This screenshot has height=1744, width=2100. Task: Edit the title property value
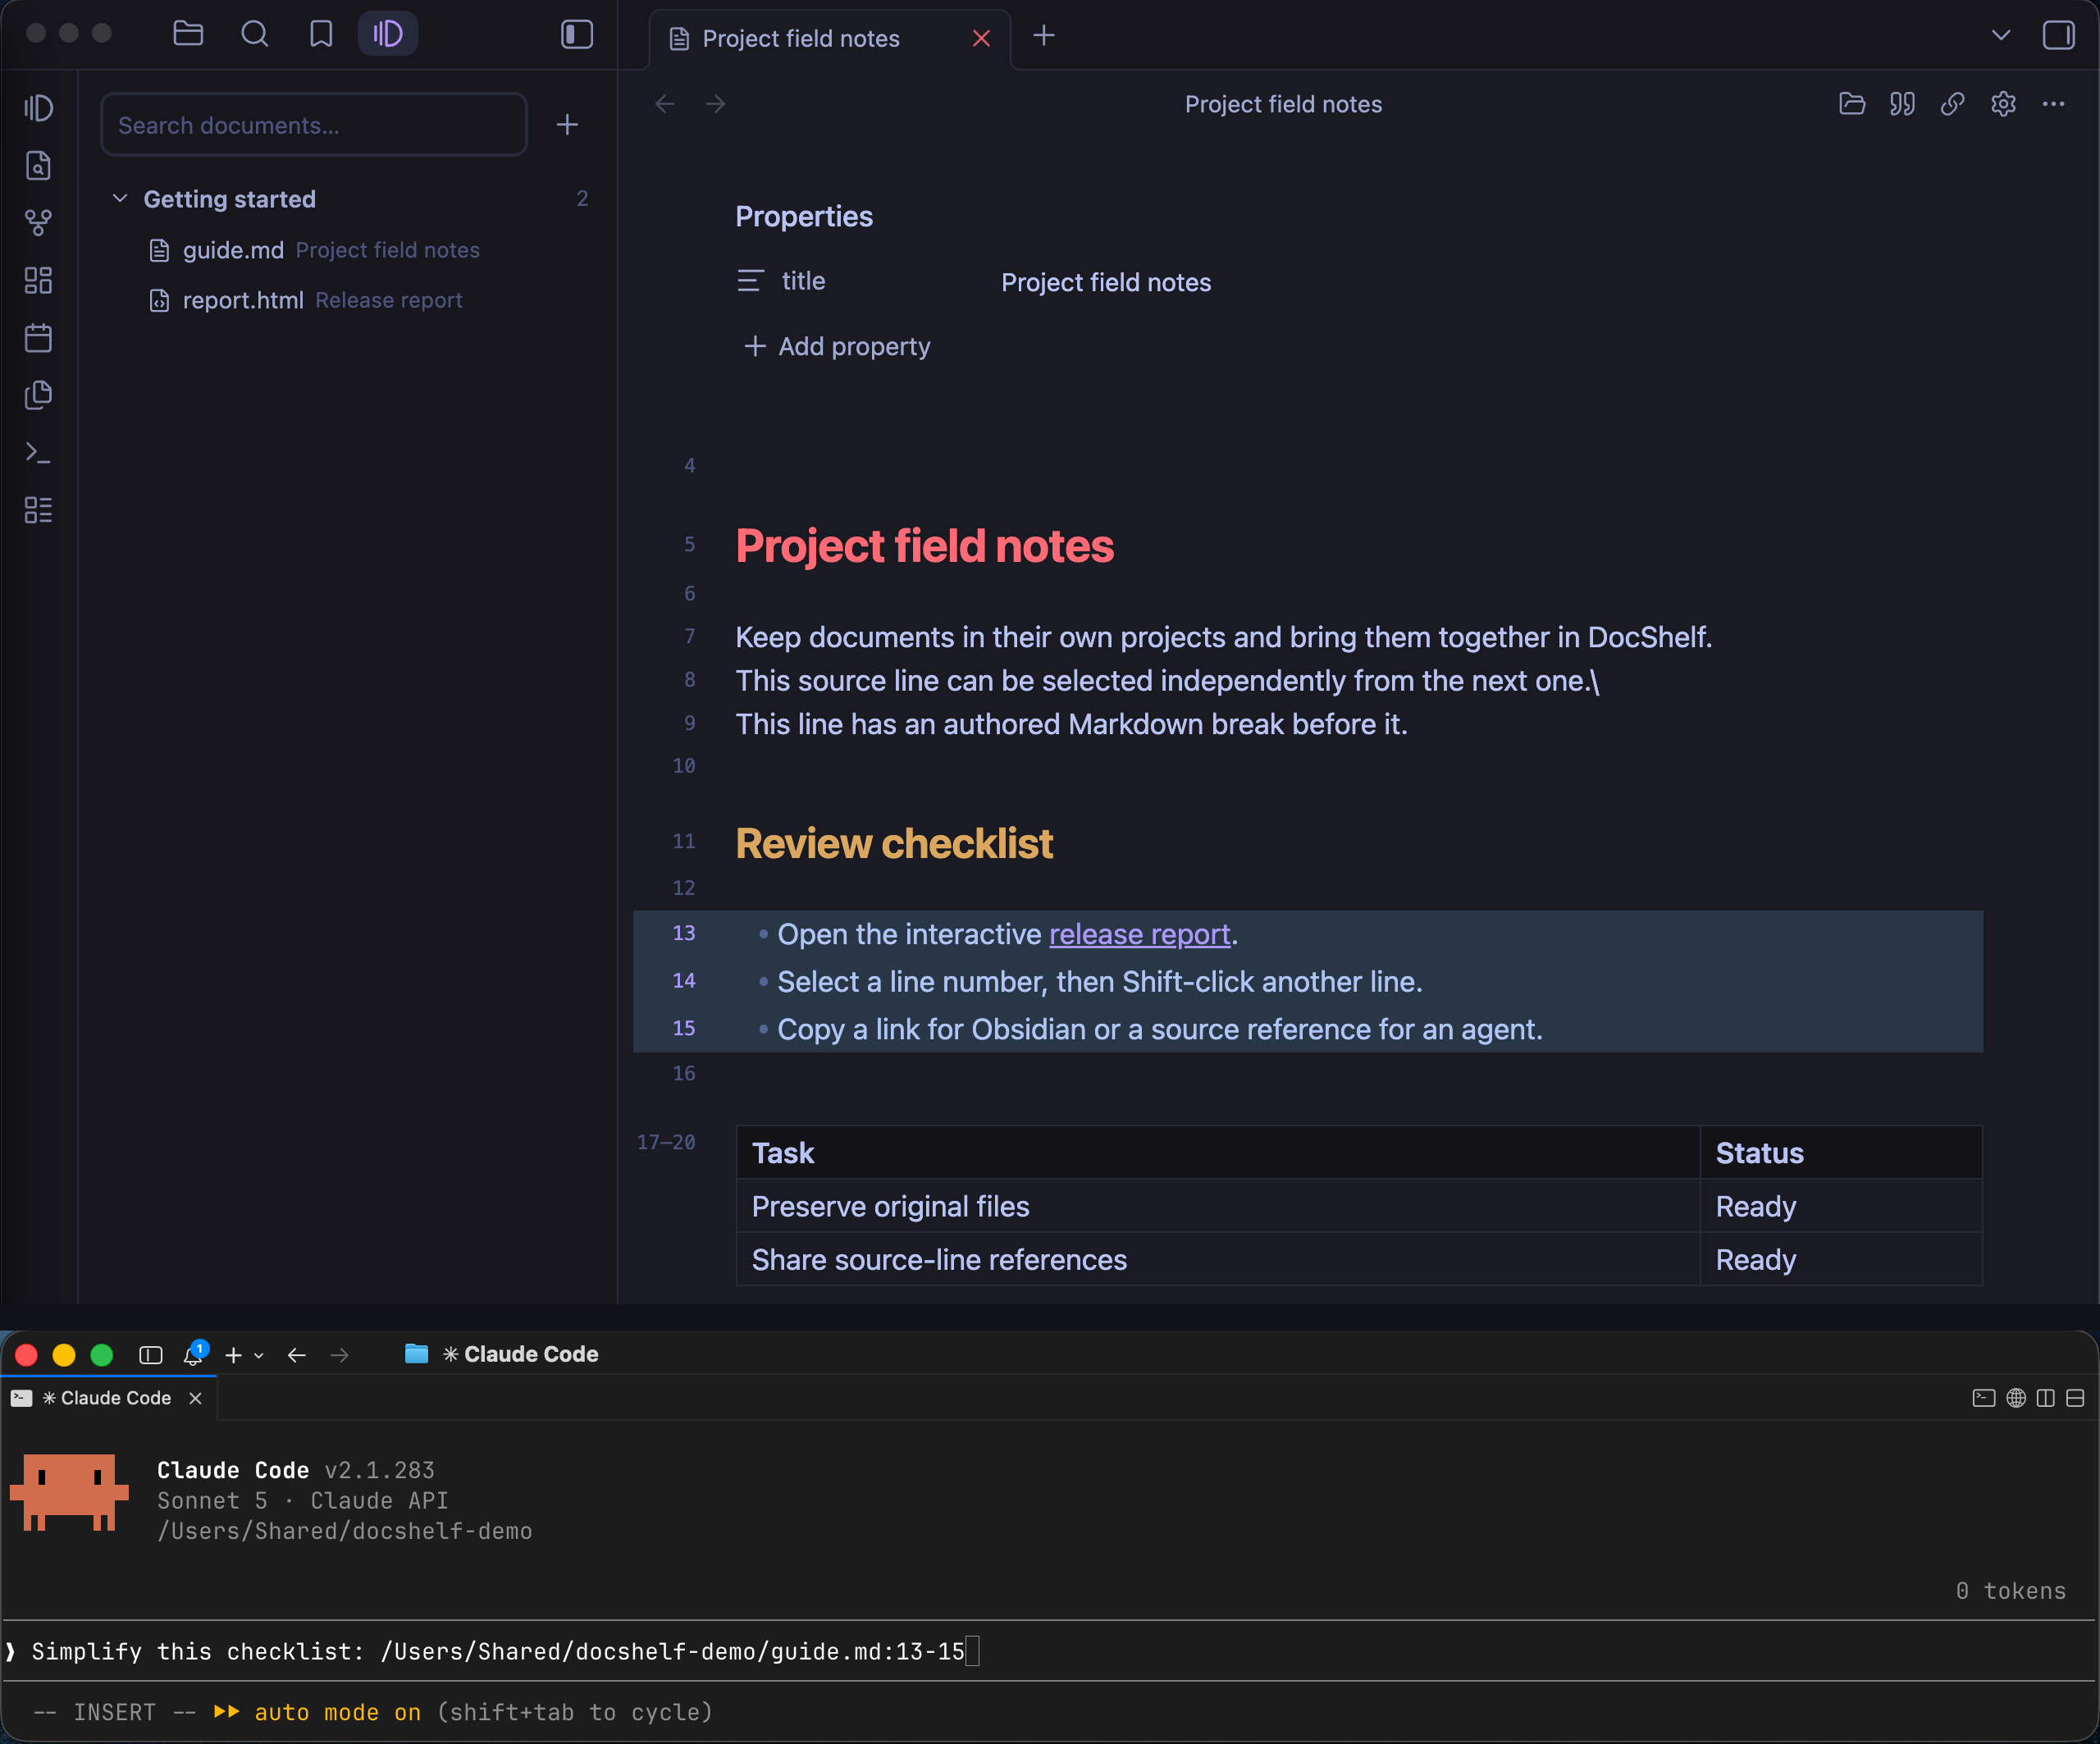[x=1106, y=282]
